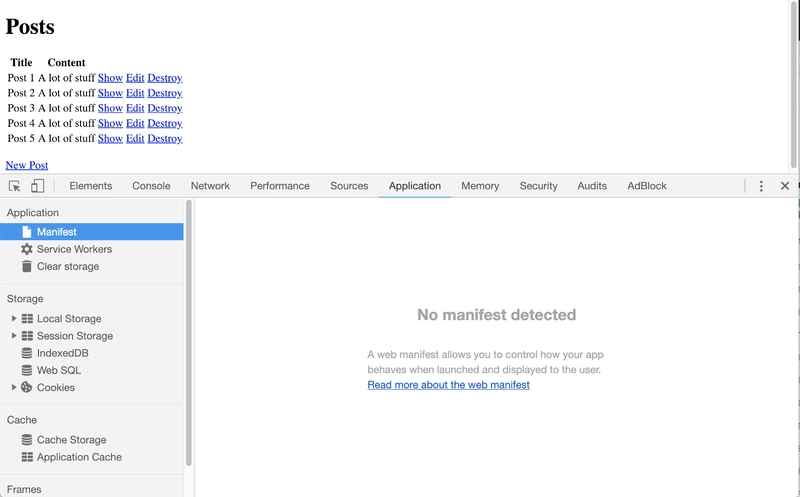Click the 'Title' column header
This screenshot has width=800, height=497.
pyautogui.click(x=21, y=62)
